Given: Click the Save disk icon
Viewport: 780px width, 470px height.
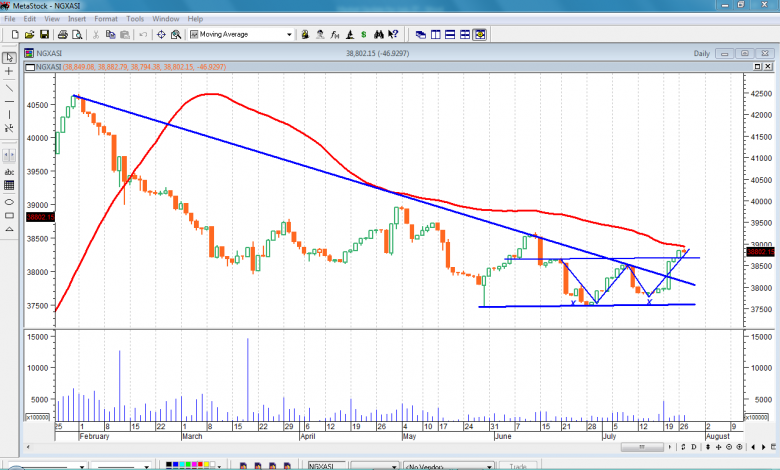Looking at the screenshot, I should click(x=44, y=34).
